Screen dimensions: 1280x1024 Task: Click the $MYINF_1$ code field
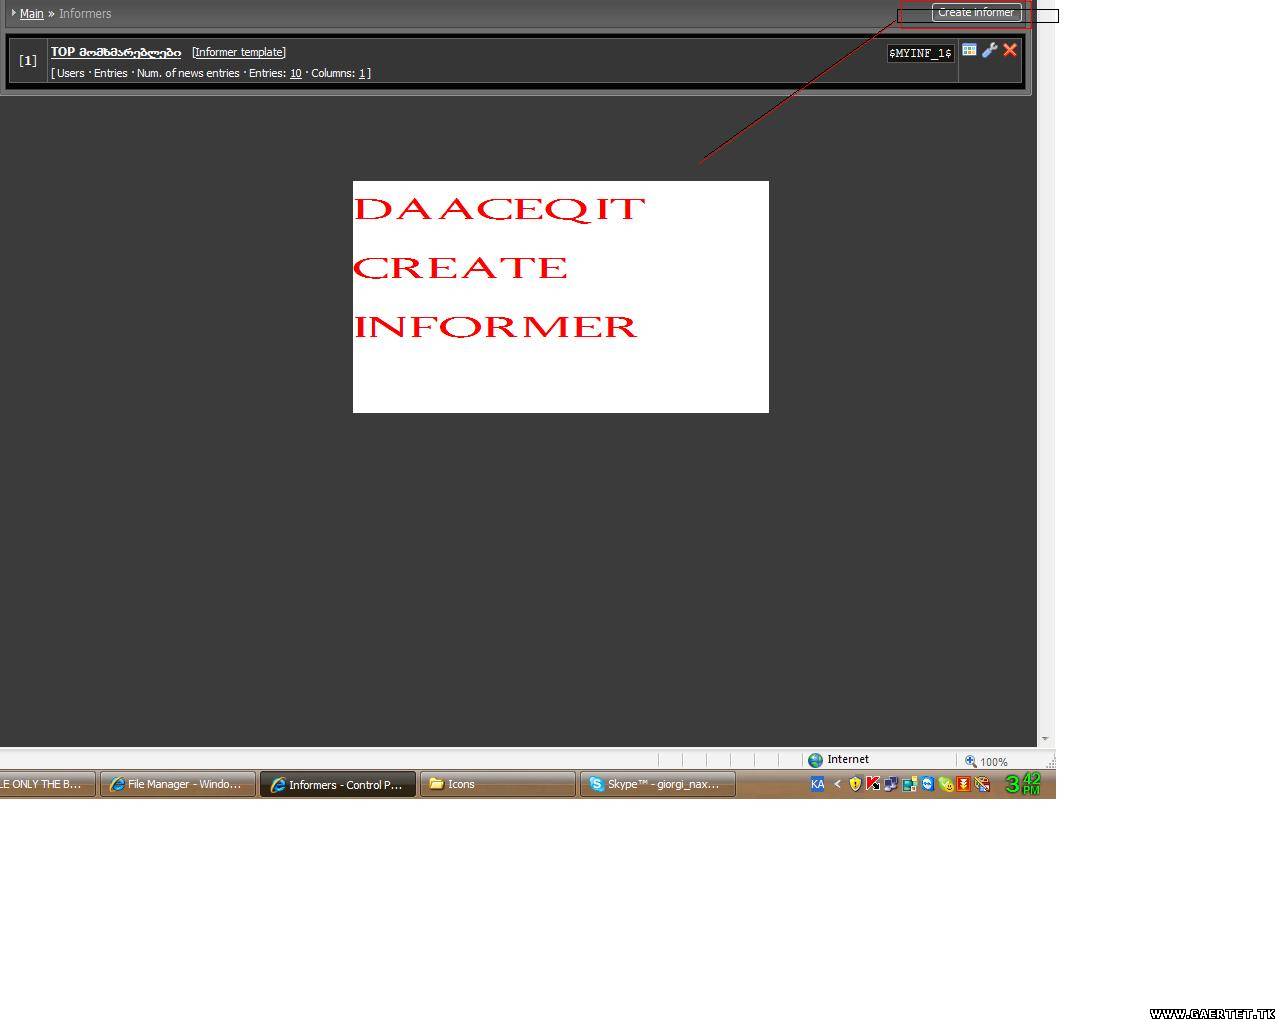(x=920, y=53)
